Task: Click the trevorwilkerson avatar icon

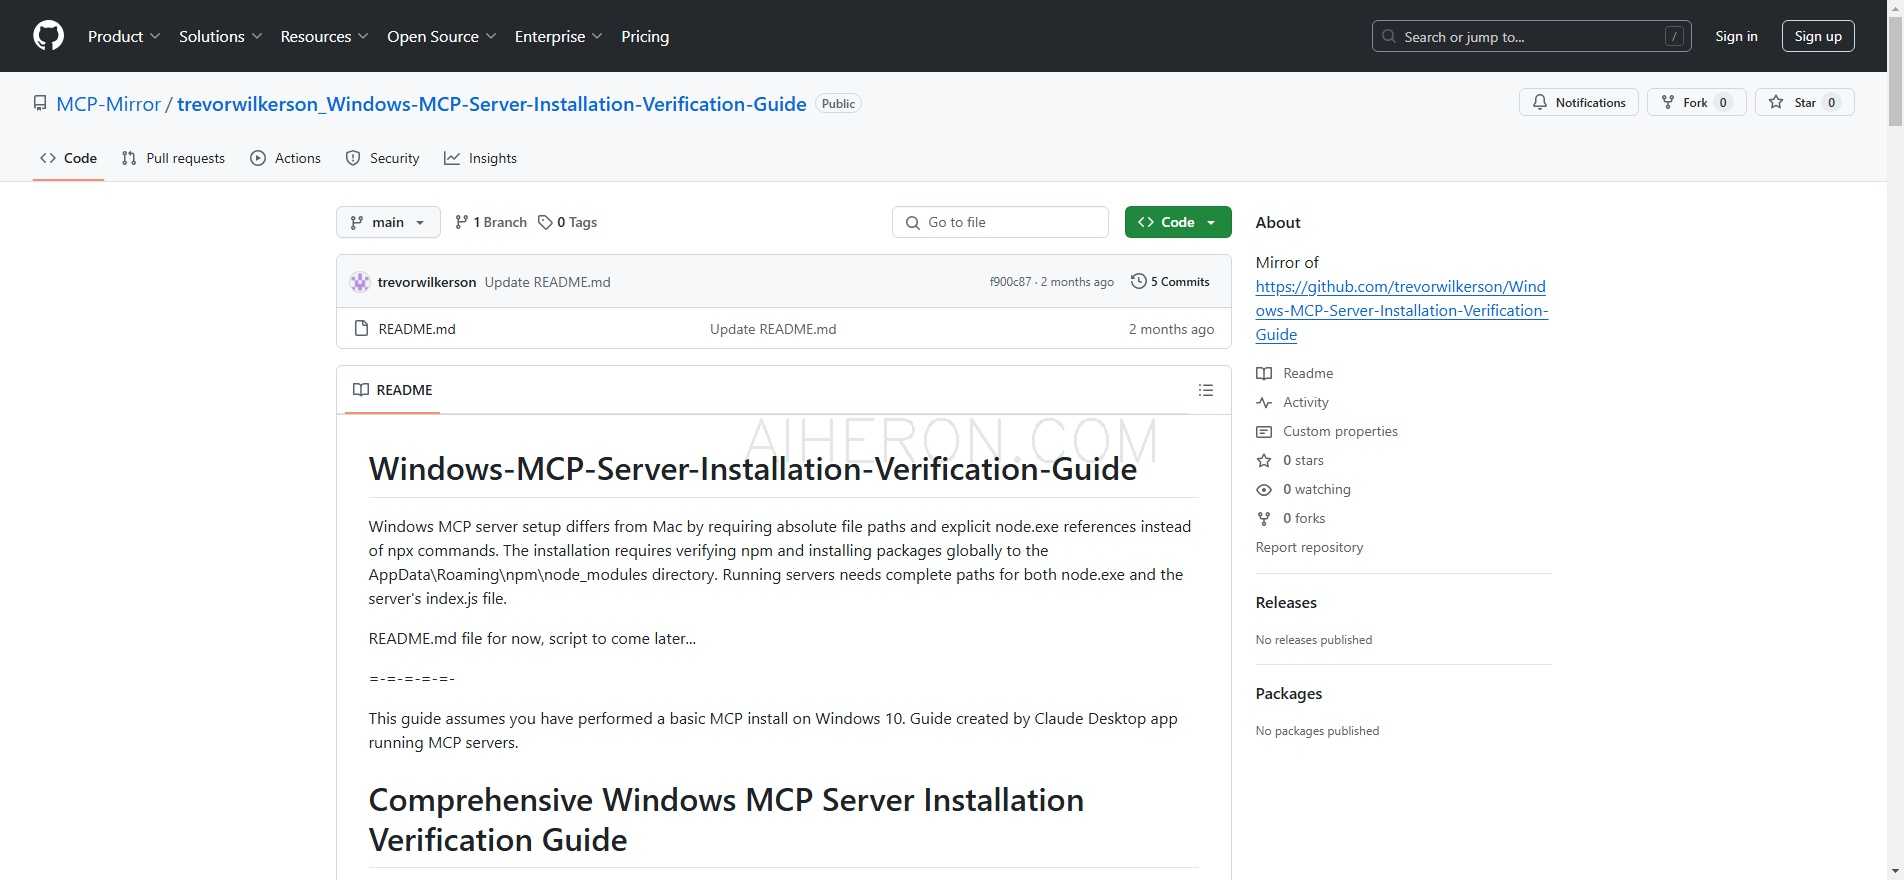Action: pos(360,282)
